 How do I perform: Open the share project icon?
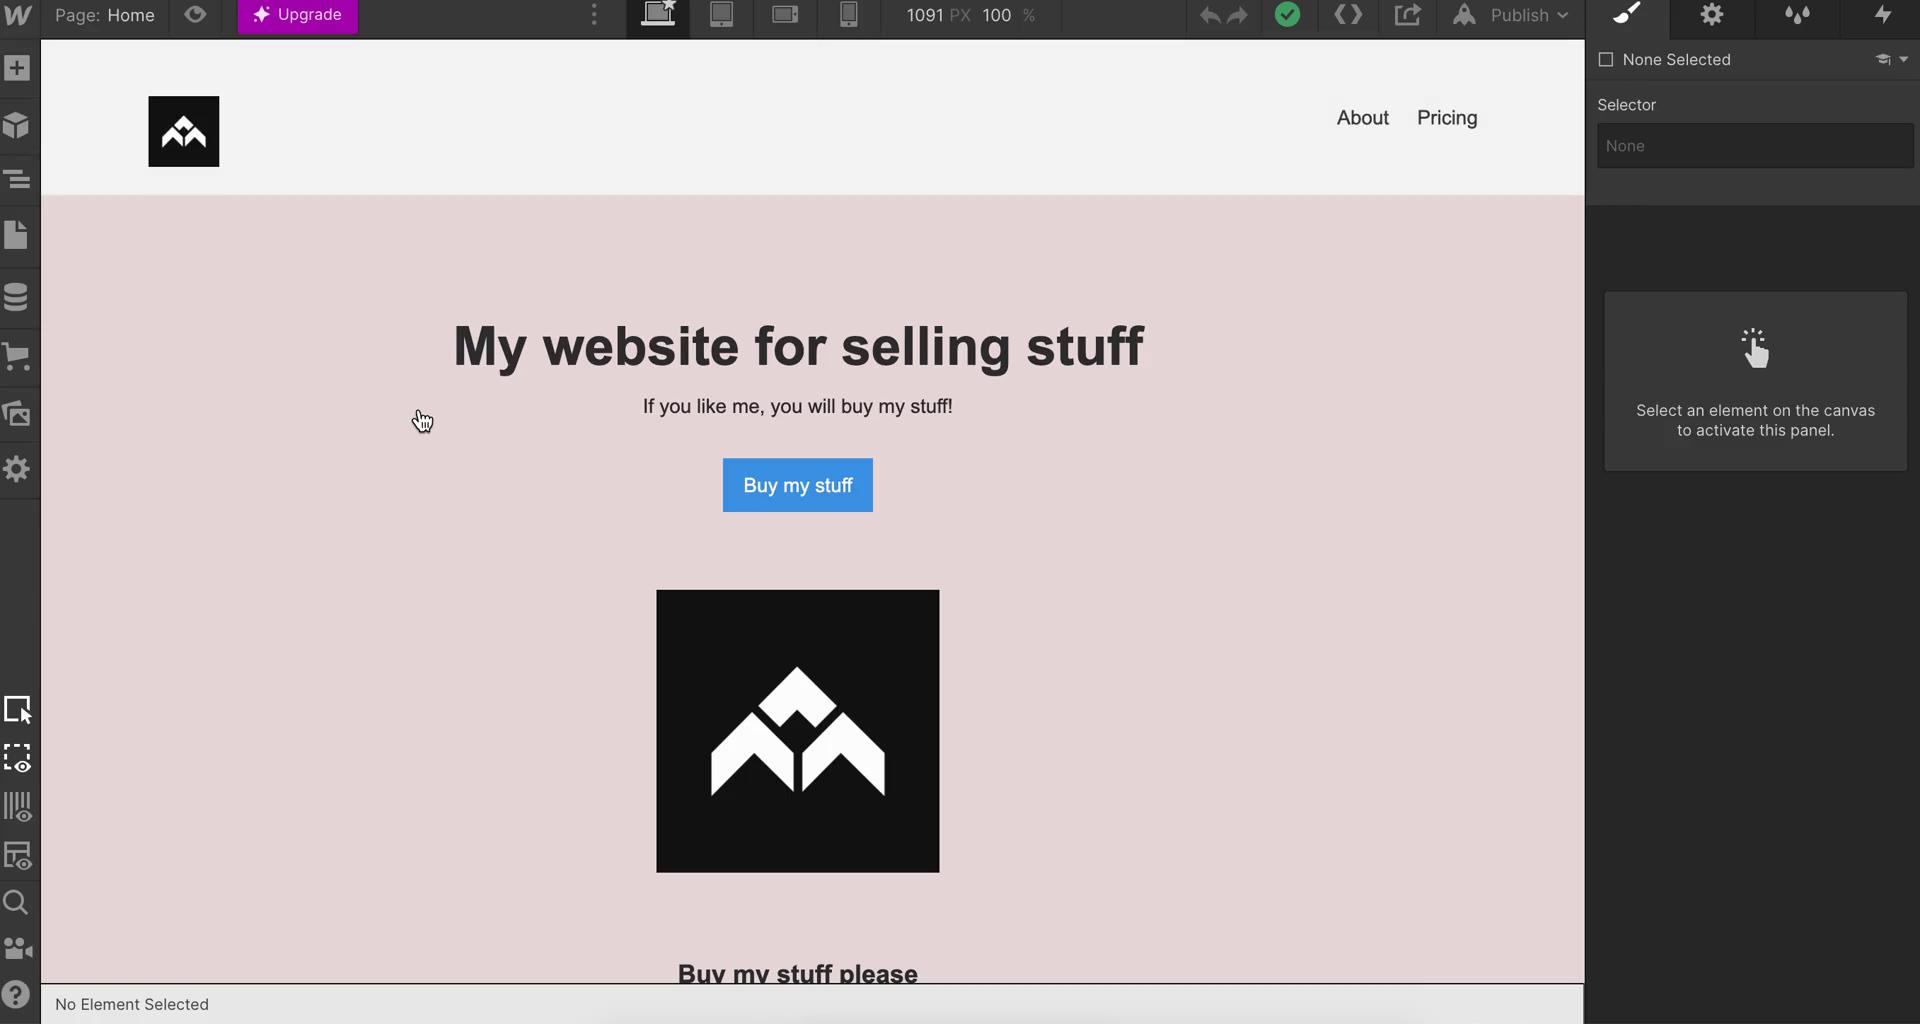tap(1407, 15)
